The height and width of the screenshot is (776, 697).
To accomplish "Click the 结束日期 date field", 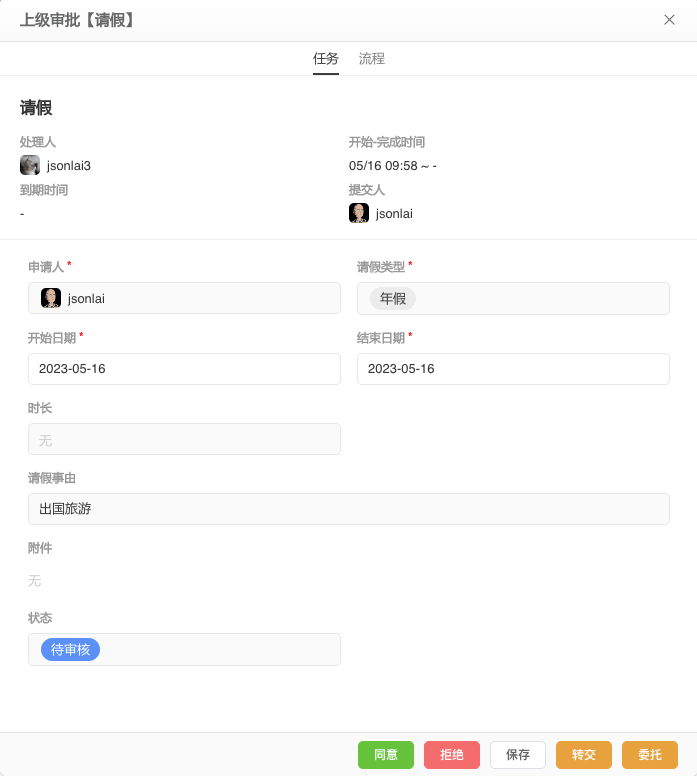I will [513, 369].
